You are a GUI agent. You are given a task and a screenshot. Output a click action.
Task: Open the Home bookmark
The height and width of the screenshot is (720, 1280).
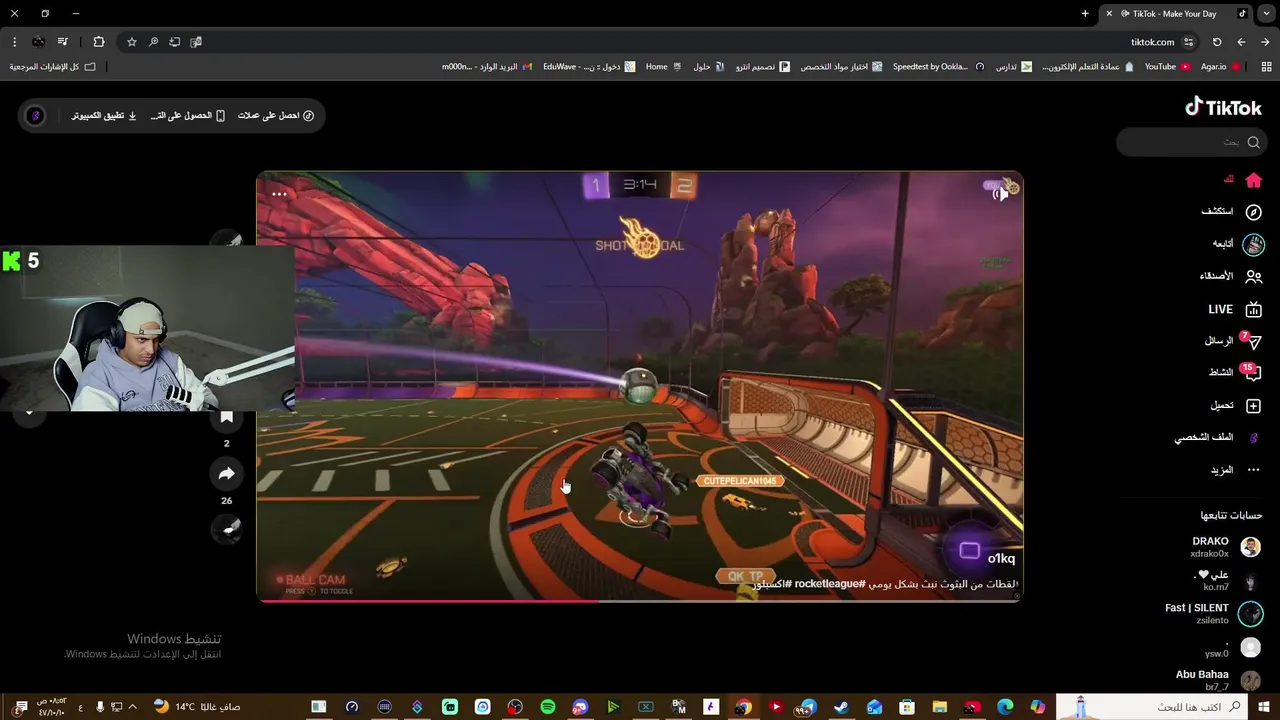point(664,67)
